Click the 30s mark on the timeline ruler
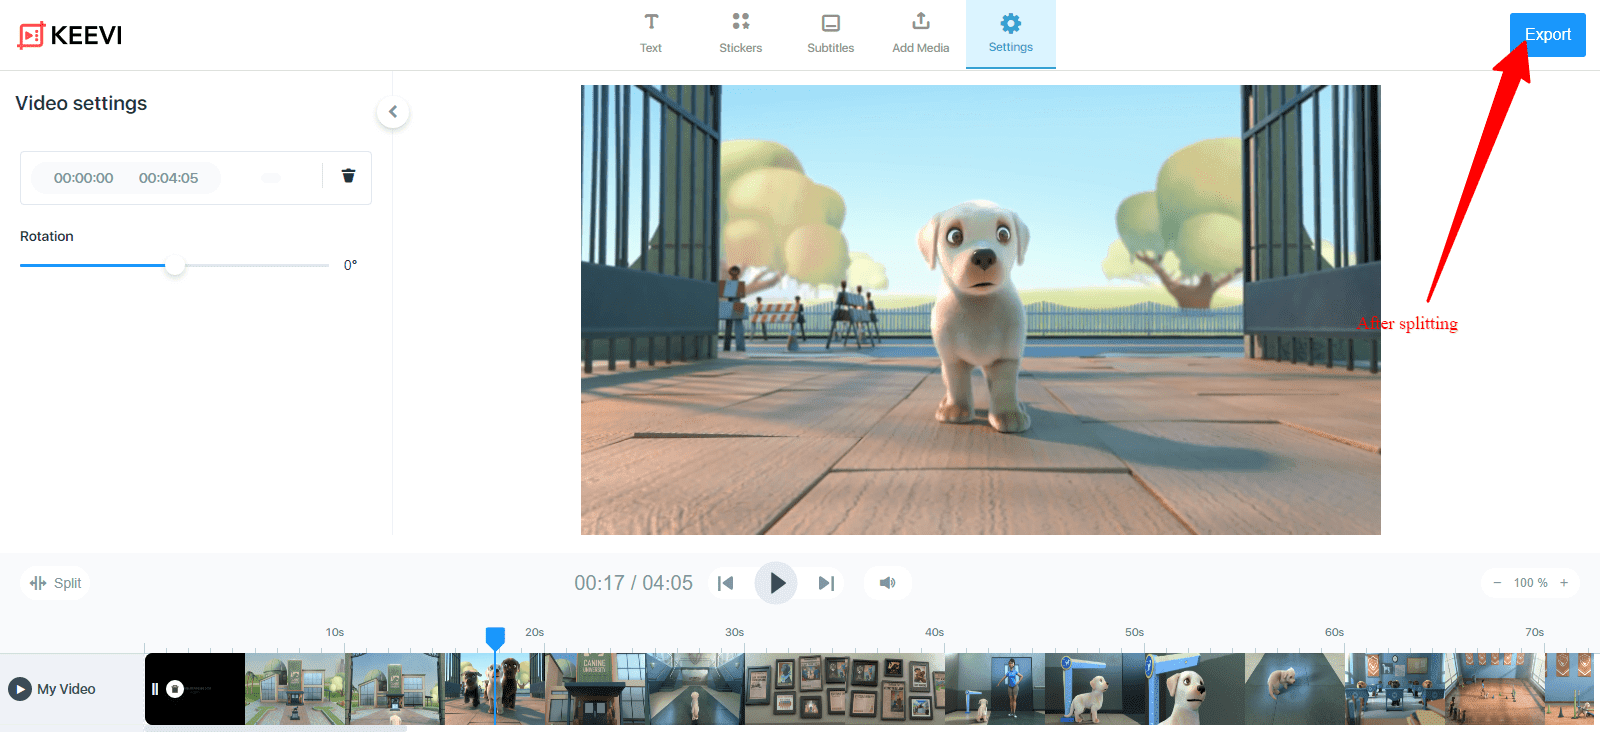Viewport: 1600px width, 732px height. pos(735,632)
